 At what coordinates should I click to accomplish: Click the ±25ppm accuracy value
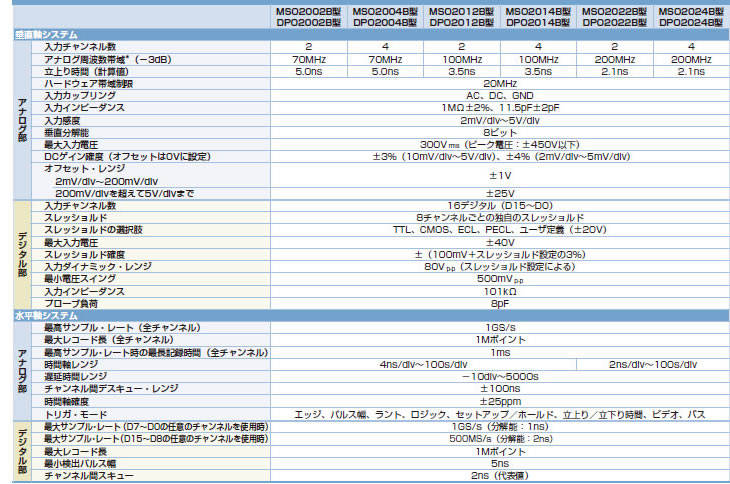pos(500,401)
